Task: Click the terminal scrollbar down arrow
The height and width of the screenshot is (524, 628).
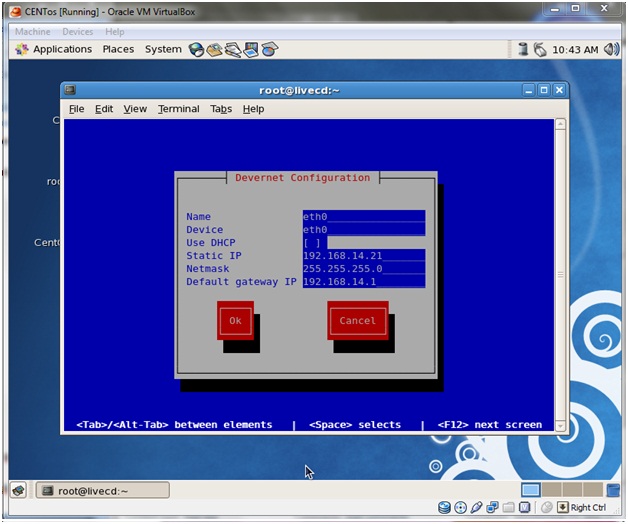Action: (560, 425)
